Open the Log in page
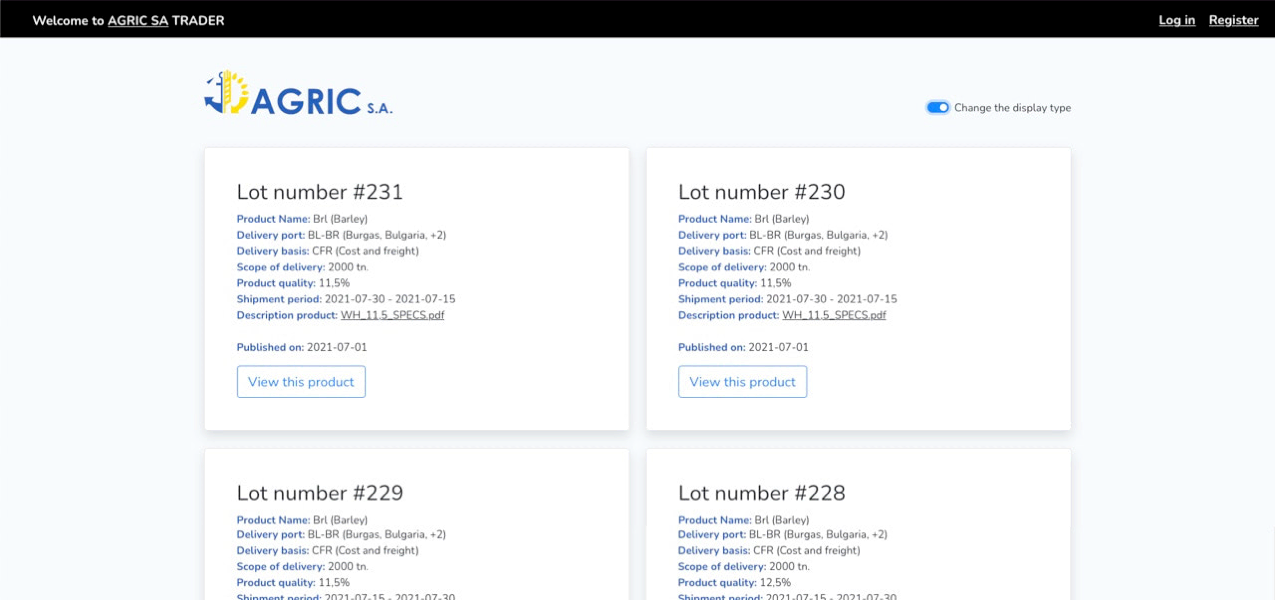1275x600 pixels. click(1176, 20)
